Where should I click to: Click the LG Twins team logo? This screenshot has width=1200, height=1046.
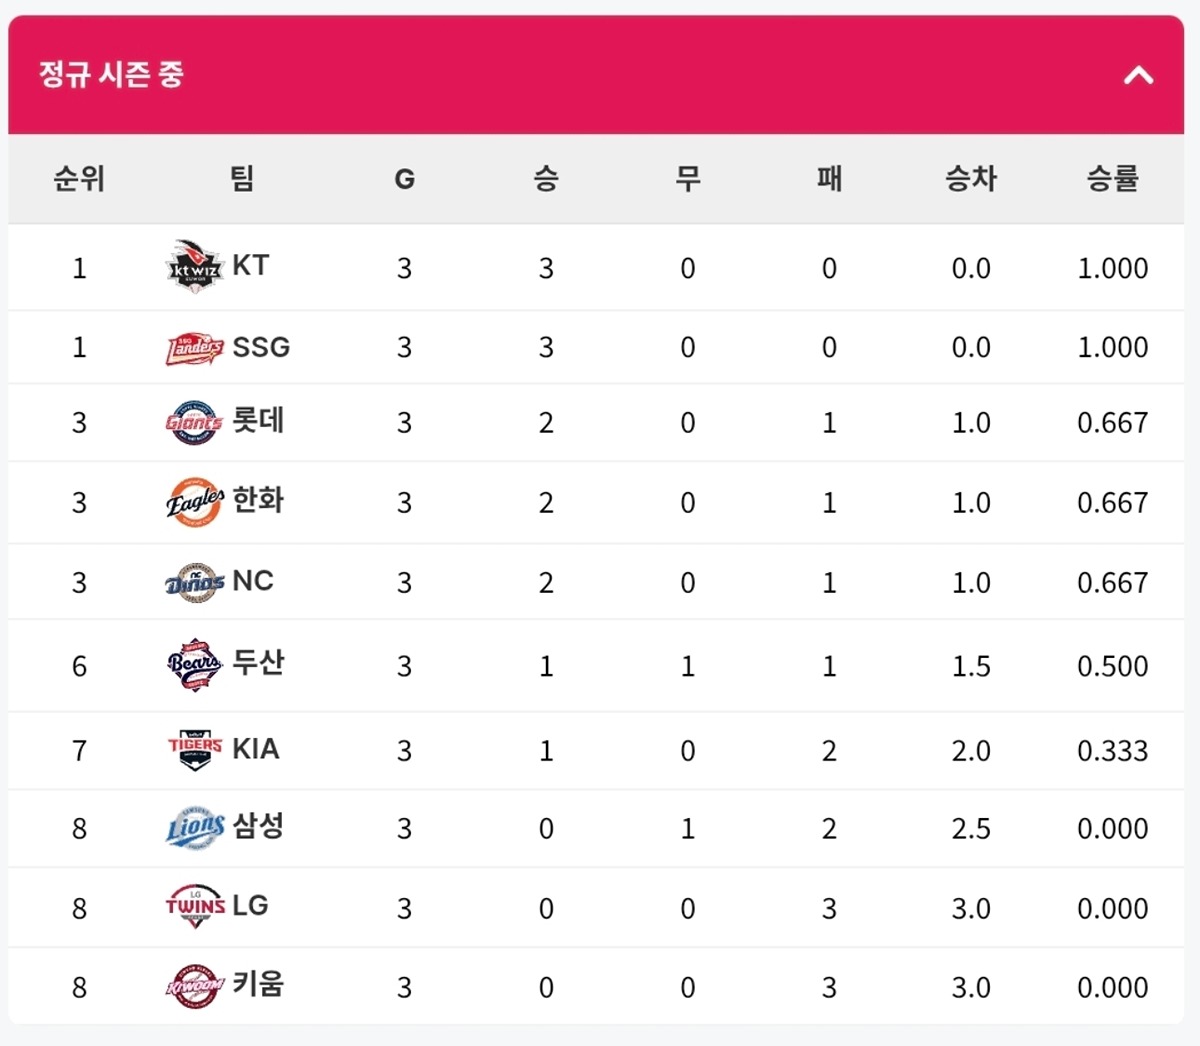[x=194, y=907]
